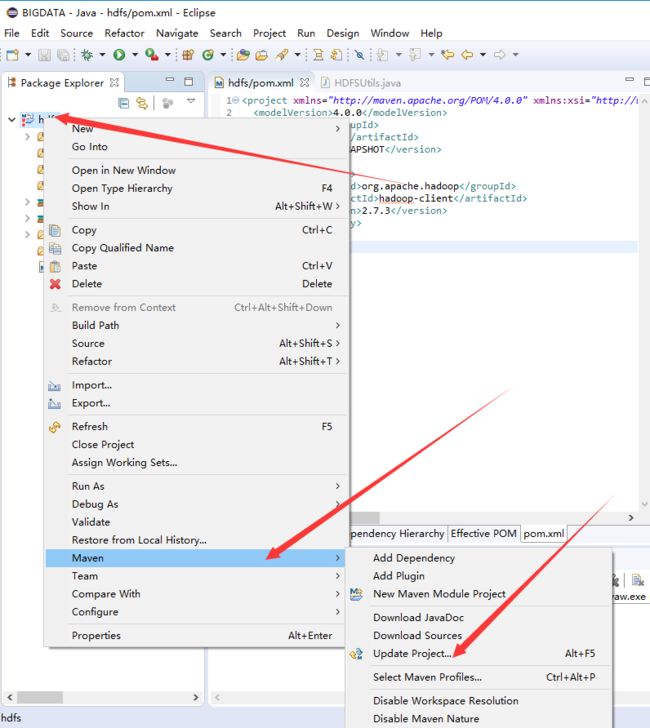The image size is (650, 728).
Task: Open the New wizard dropdown arrow
Action: [28, 55]
